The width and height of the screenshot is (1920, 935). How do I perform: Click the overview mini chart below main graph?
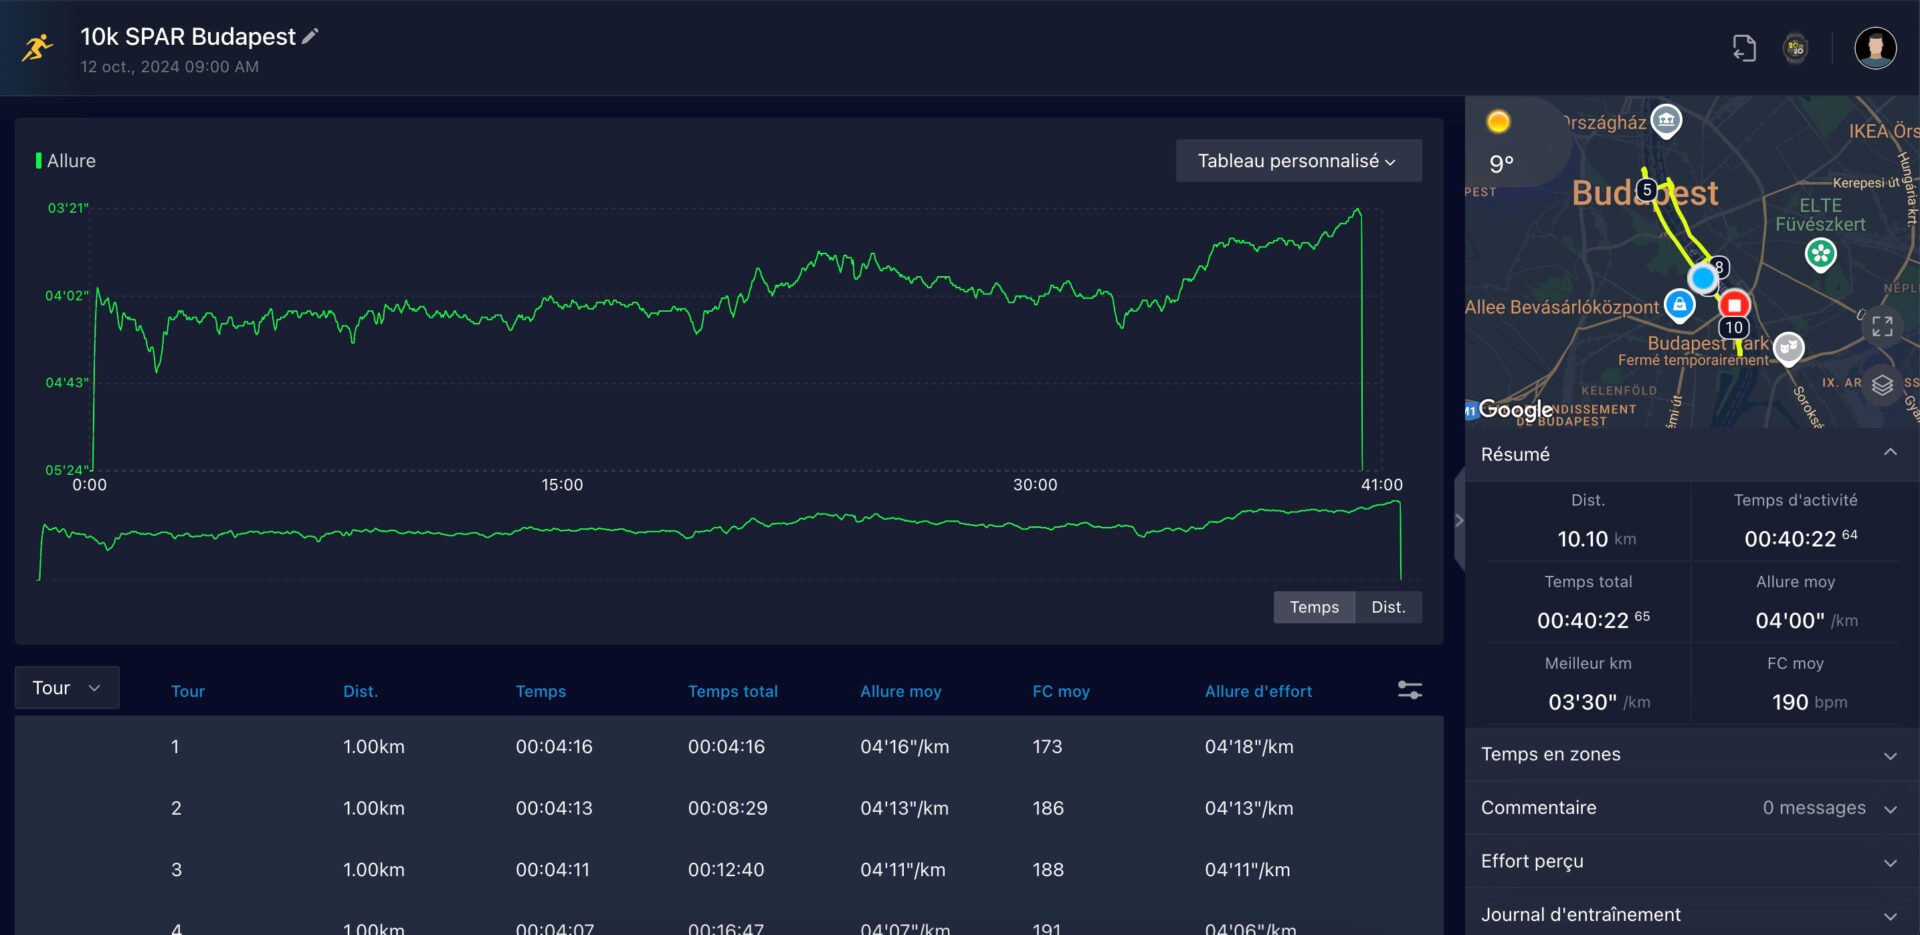coord(720,540)
